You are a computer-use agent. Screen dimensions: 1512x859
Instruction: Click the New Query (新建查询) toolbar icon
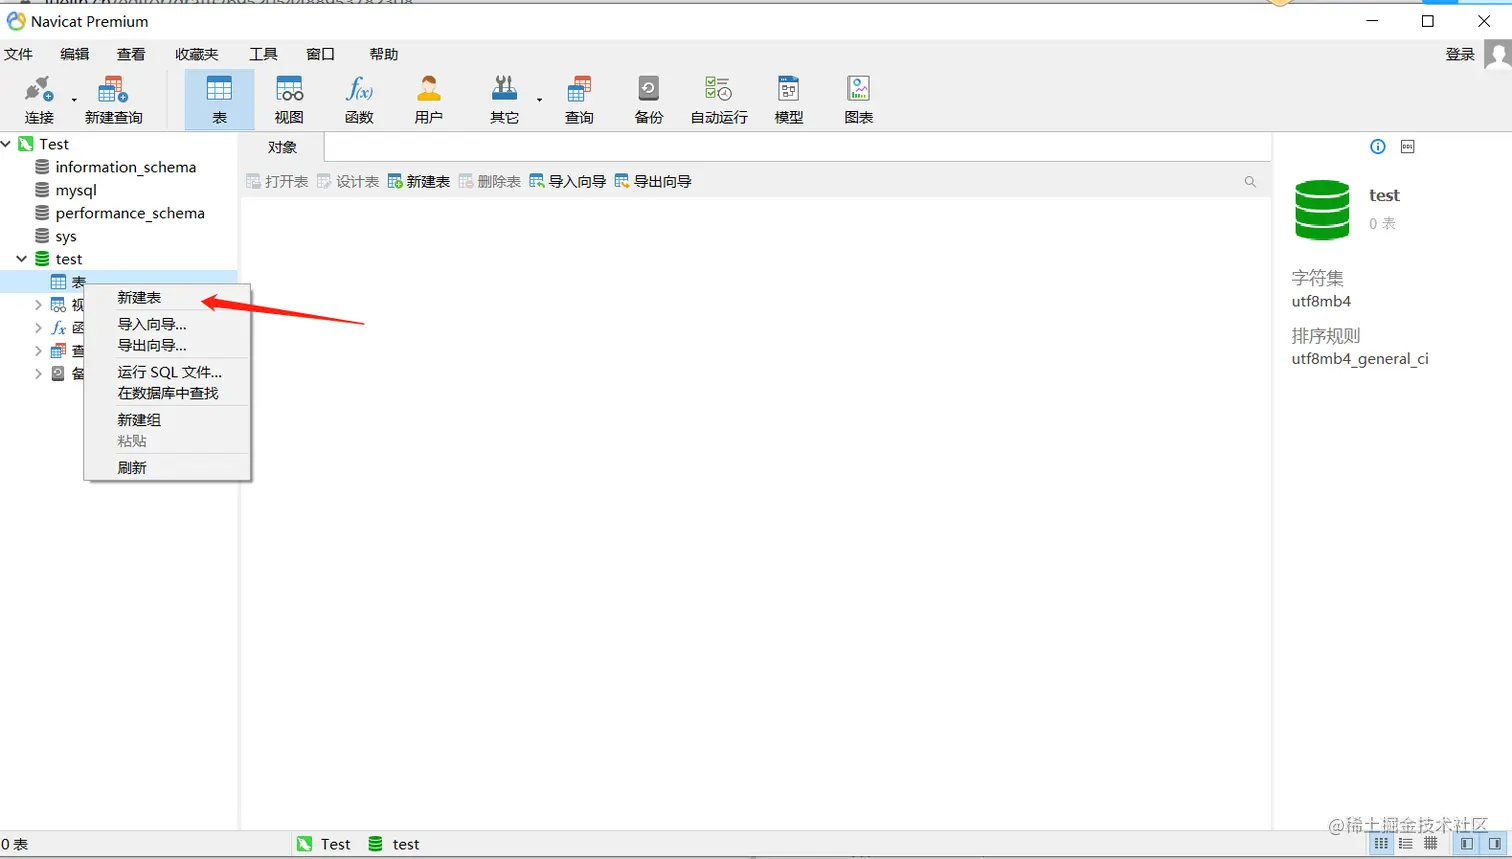click(x=114, y=100)
